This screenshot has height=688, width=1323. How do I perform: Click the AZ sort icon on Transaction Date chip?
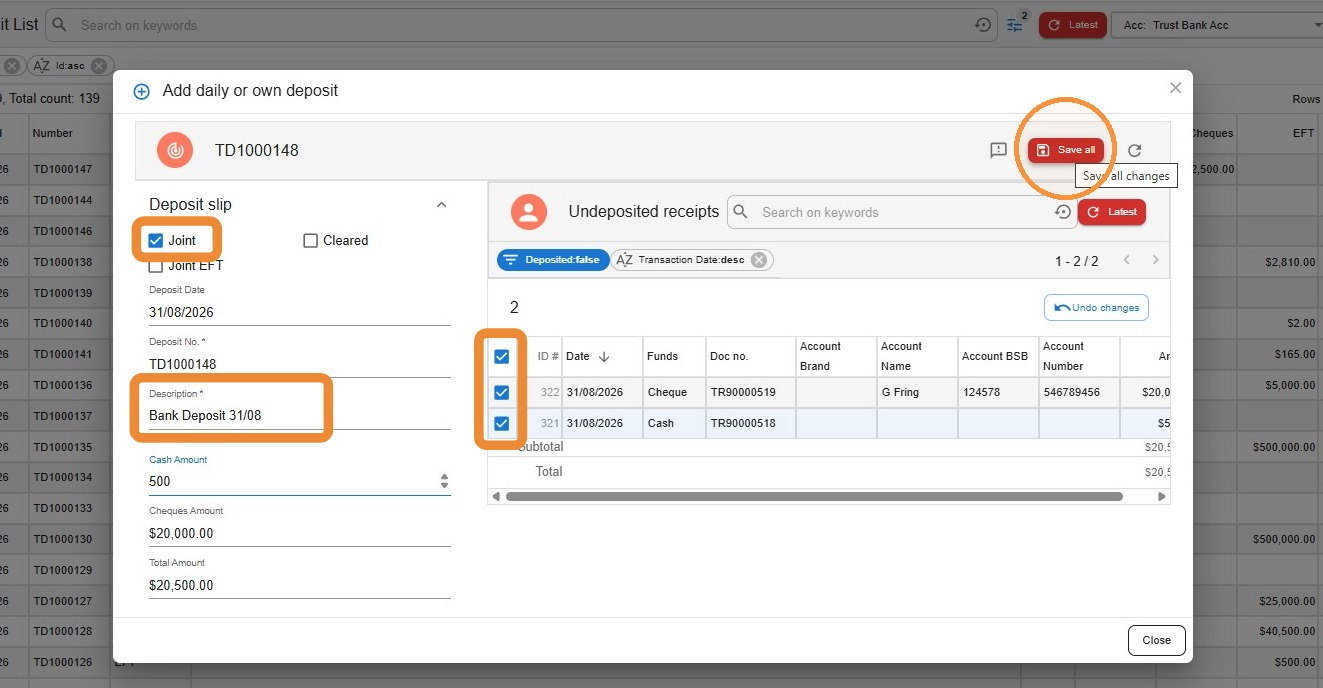click(624, 260)
